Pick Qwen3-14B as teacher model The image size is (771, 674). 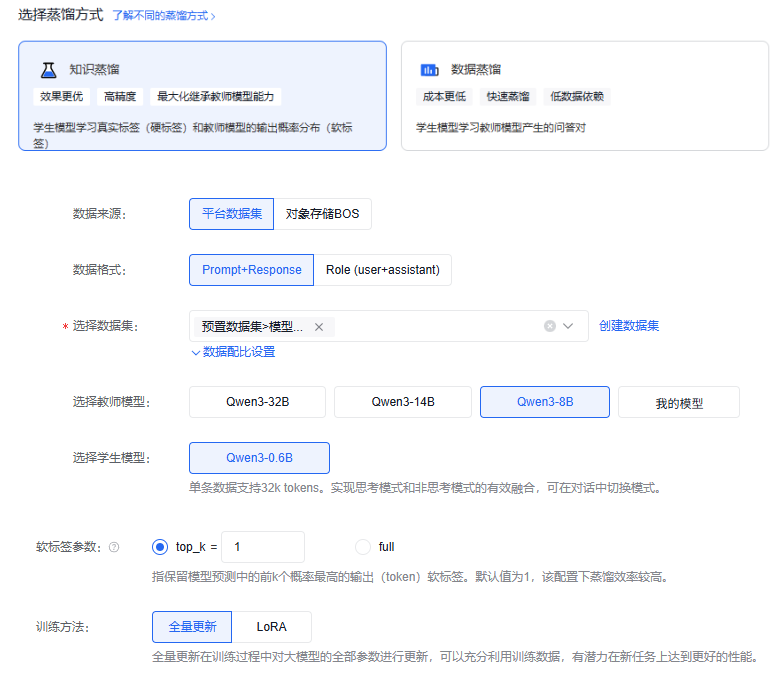pos(403,402)
